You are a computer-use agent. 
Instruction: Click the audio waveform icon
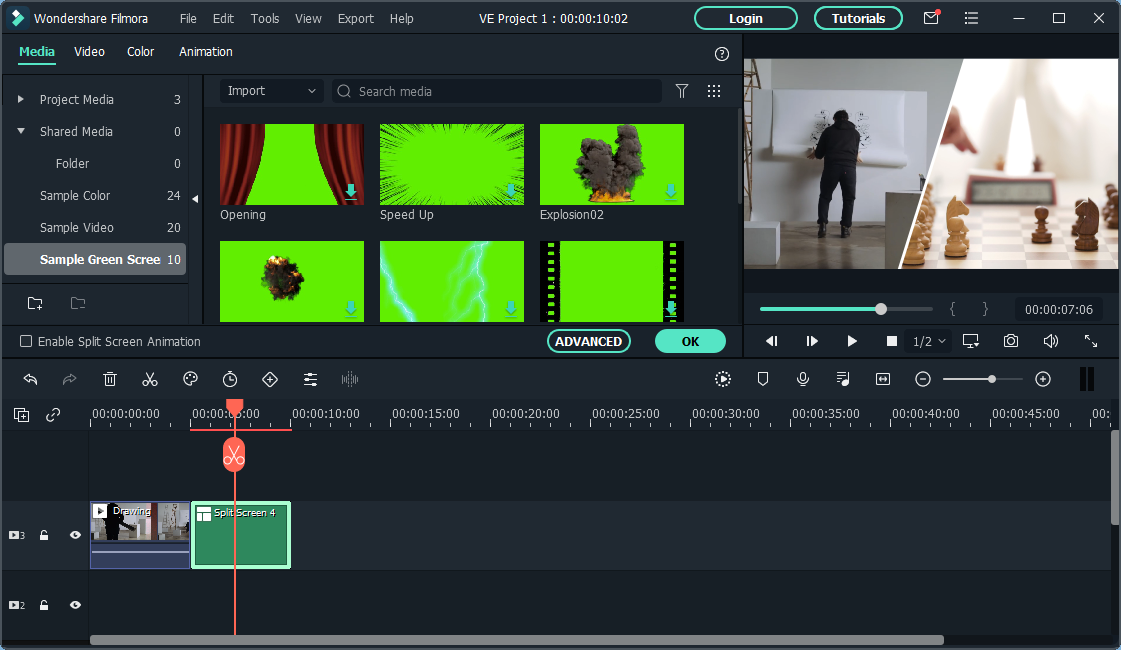point(350,379)
